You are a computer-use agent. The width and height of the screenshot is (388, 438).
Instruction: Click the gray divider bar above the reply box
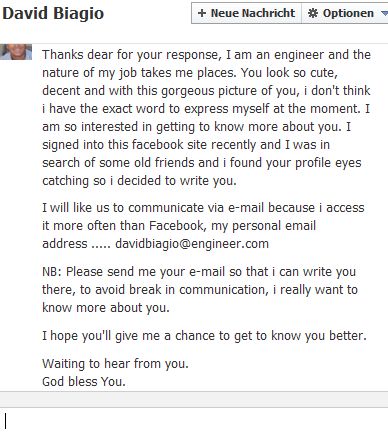point(194,399)
